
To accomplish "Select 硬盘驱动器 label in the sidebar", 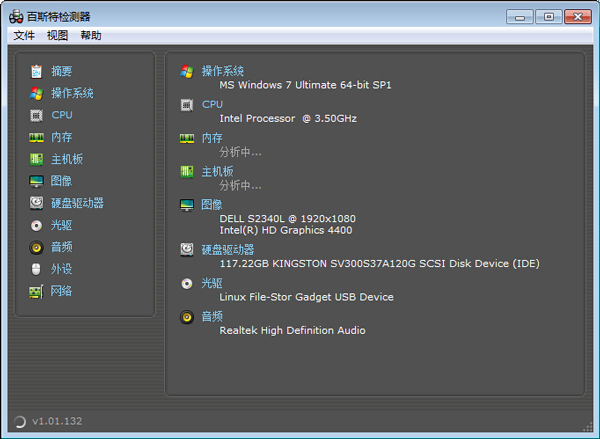I will (x=77, y=203).
